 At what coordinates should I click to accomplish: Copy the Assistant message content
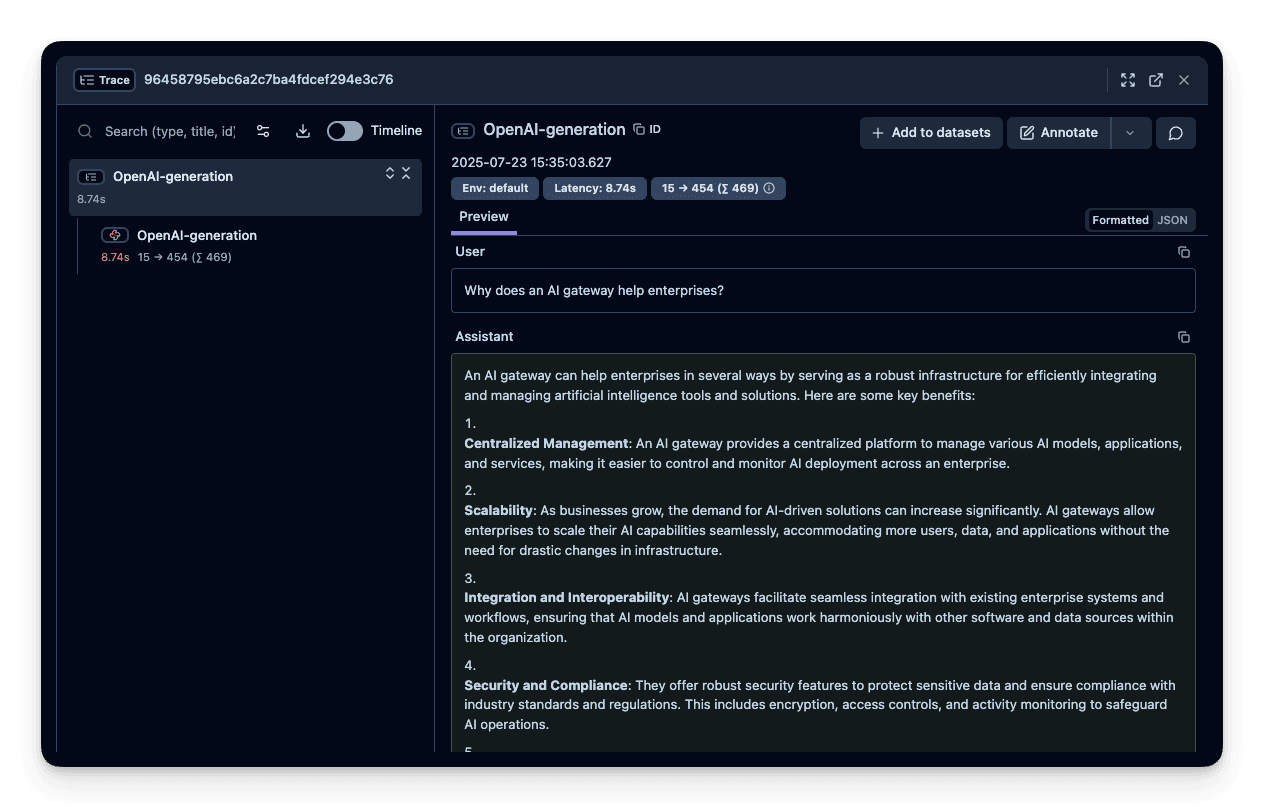pyautogui.click(x=1184, y=337)
